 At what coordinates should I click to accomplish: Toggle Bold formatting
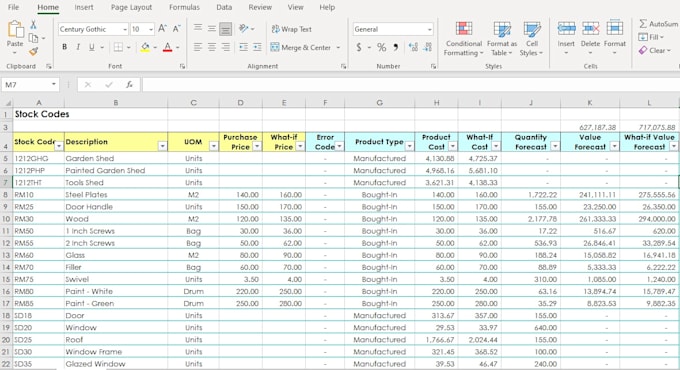64,47
